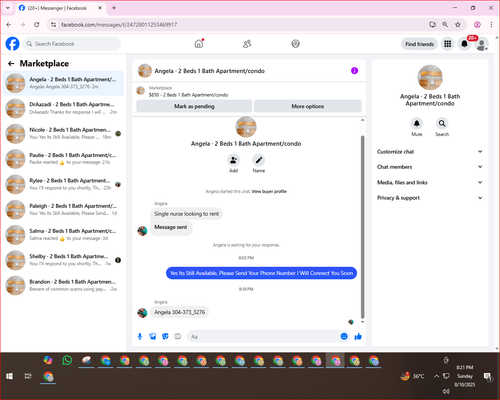
Task: Click the "Angela 304-373_3276" message bubble
Action: click(x=179, y=312)
